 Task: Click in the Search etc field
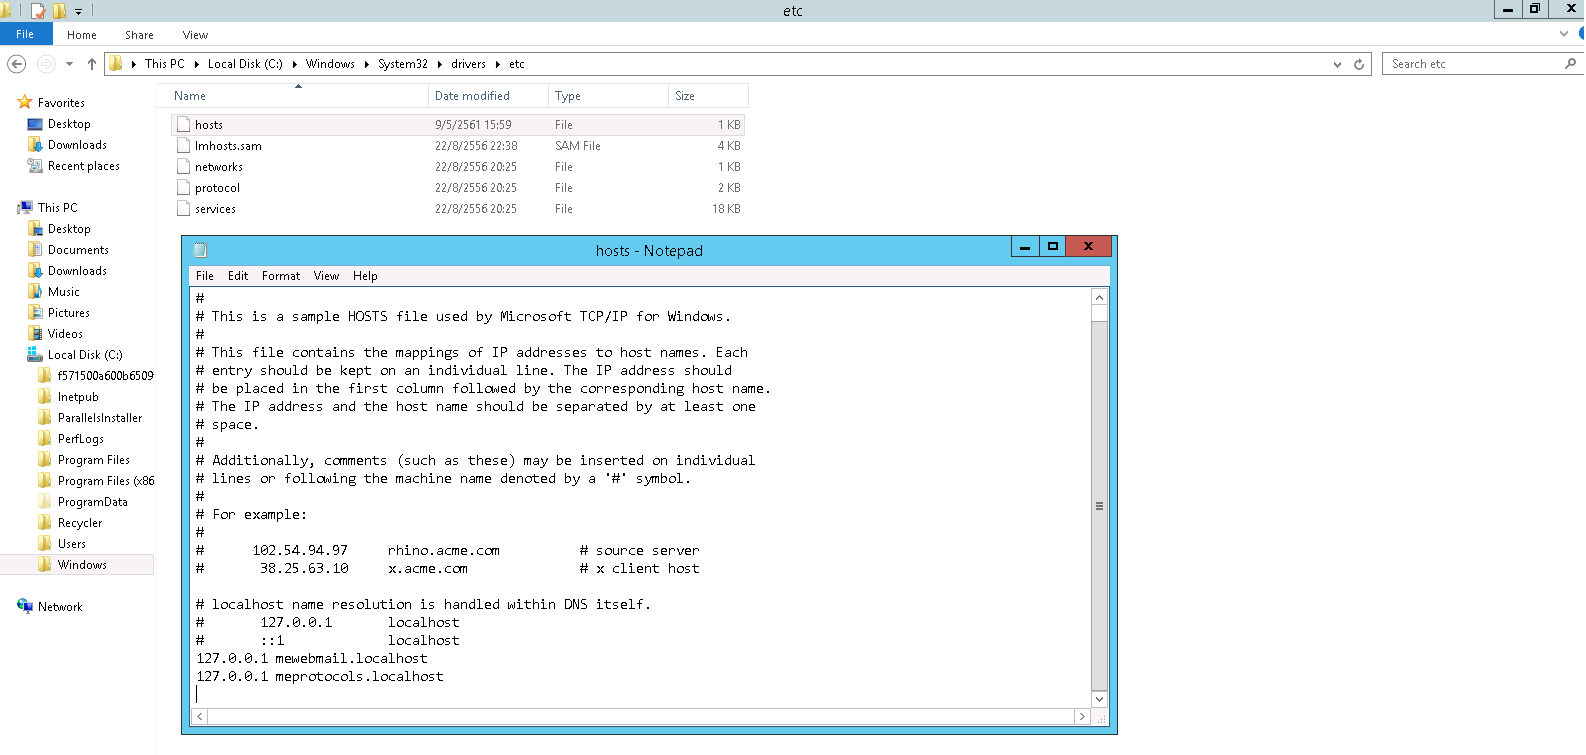click(x=1470, y=64)
